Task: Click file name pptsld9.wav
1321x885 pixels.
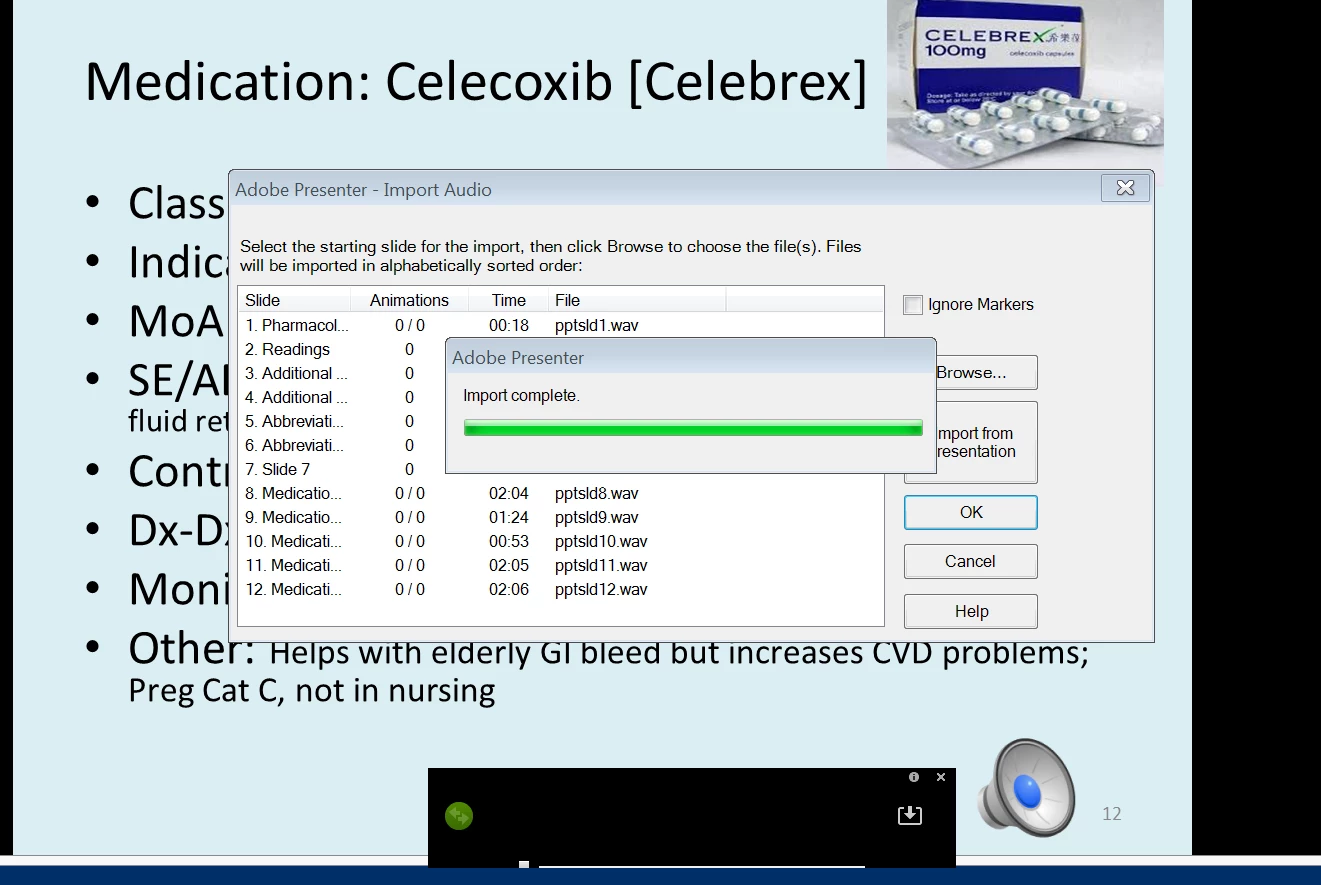Action: [x=597, y=517]
